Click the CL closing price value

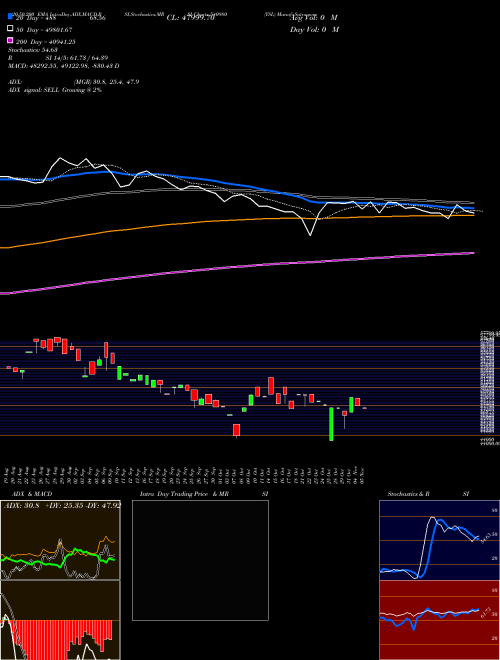(191, 18)
